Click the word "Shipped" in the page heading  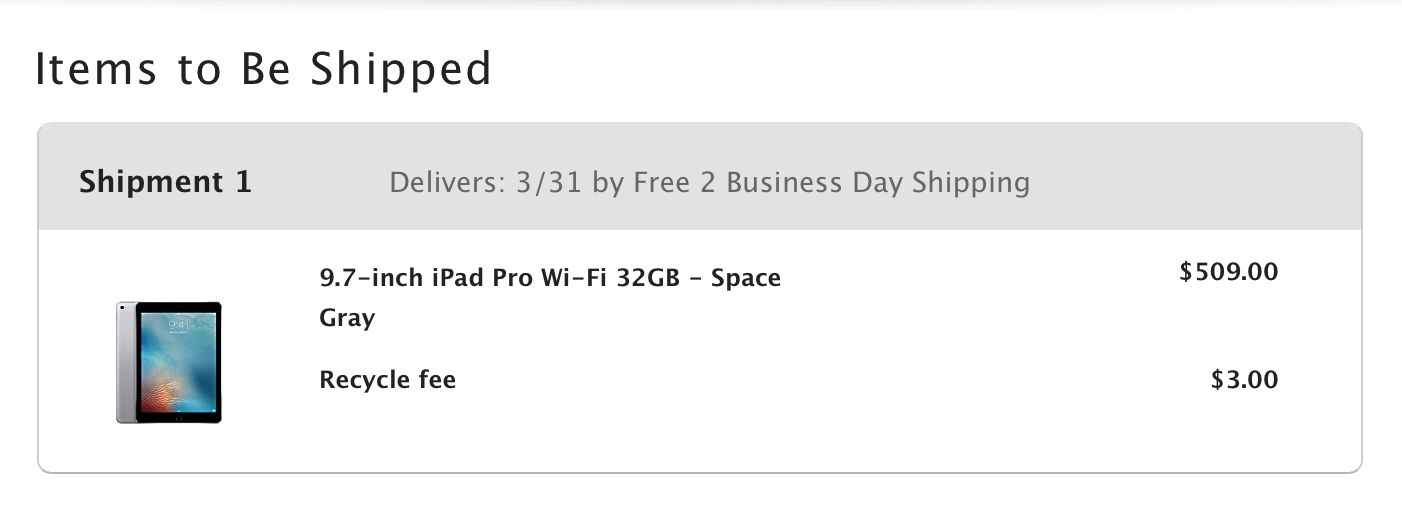[401, 69]
